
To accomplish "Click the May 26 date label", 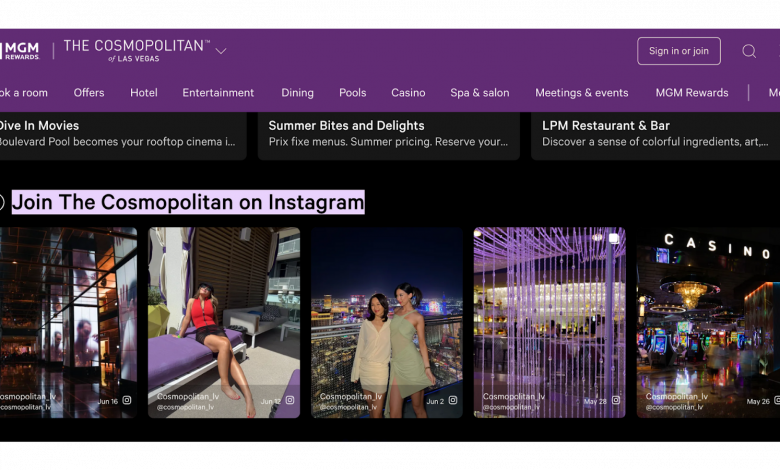I will point(758,401).
